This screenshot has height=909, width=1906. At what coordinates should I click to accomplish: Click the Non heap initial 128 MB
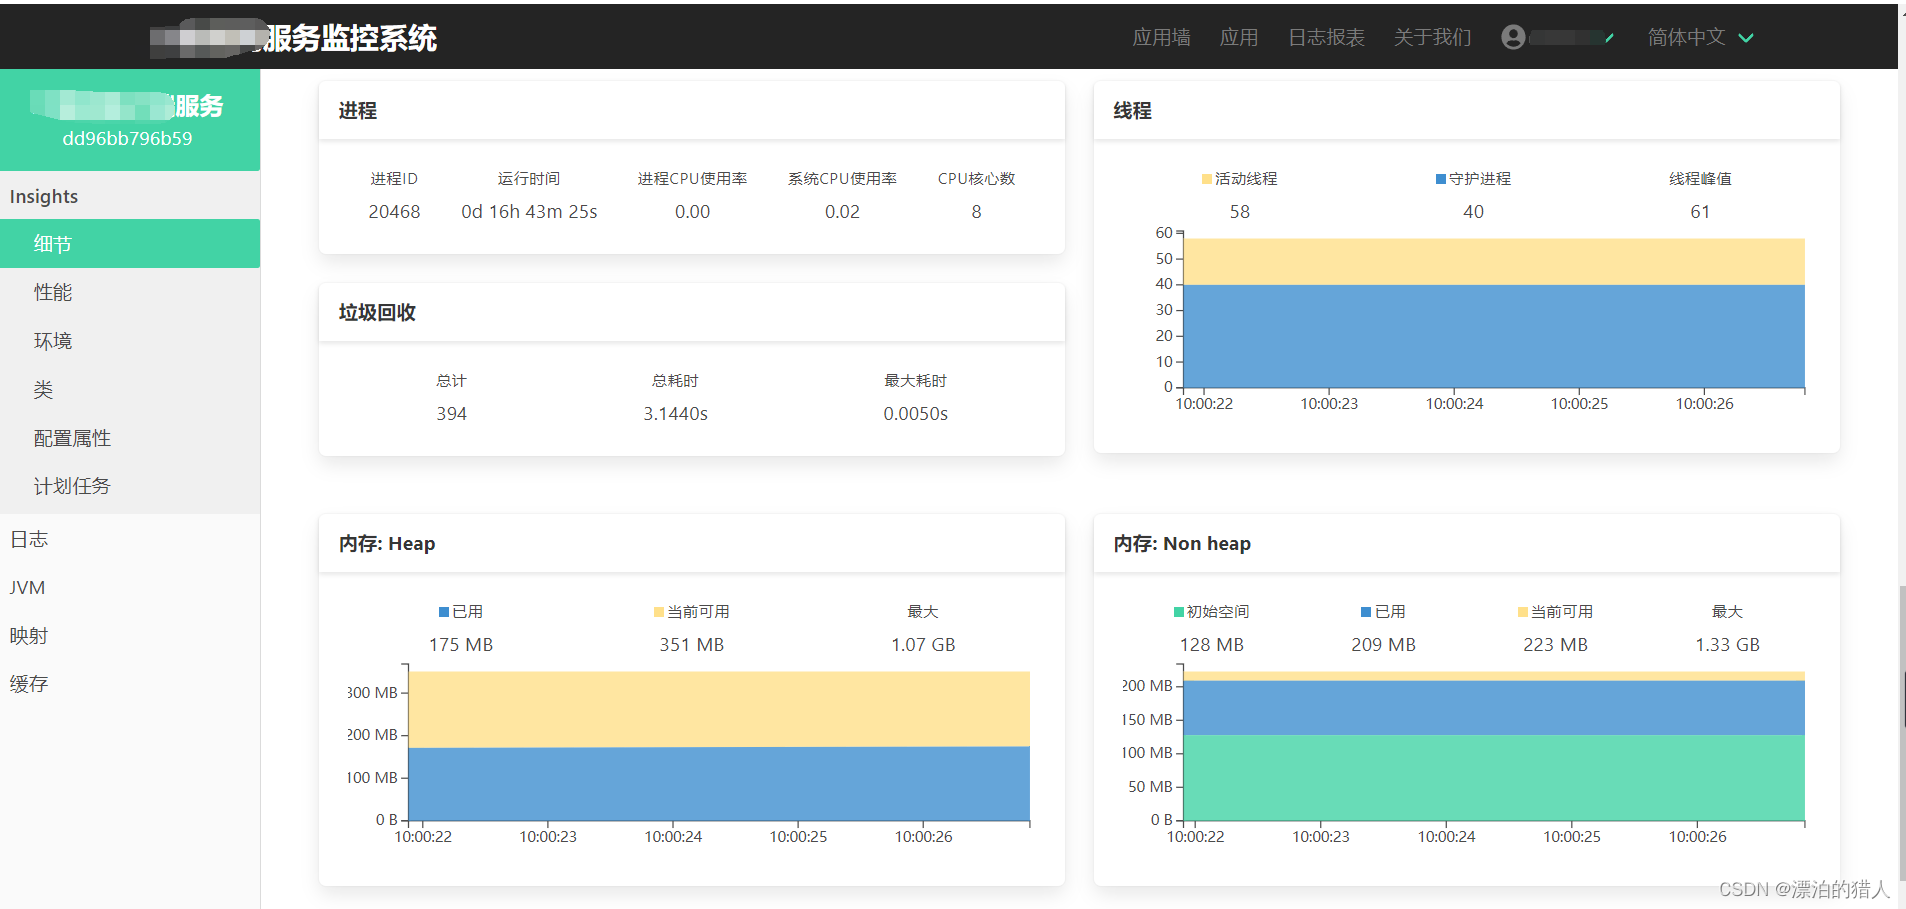1211,645
